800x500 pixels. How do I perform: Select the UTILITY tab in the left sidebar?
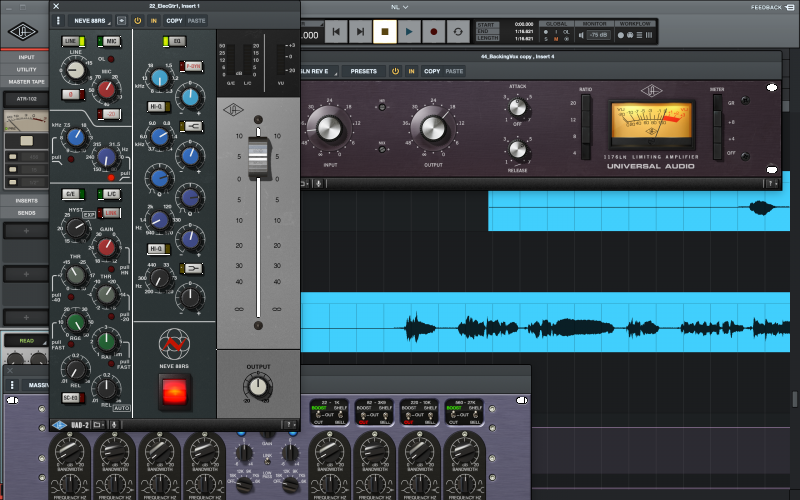click(27, 69)
